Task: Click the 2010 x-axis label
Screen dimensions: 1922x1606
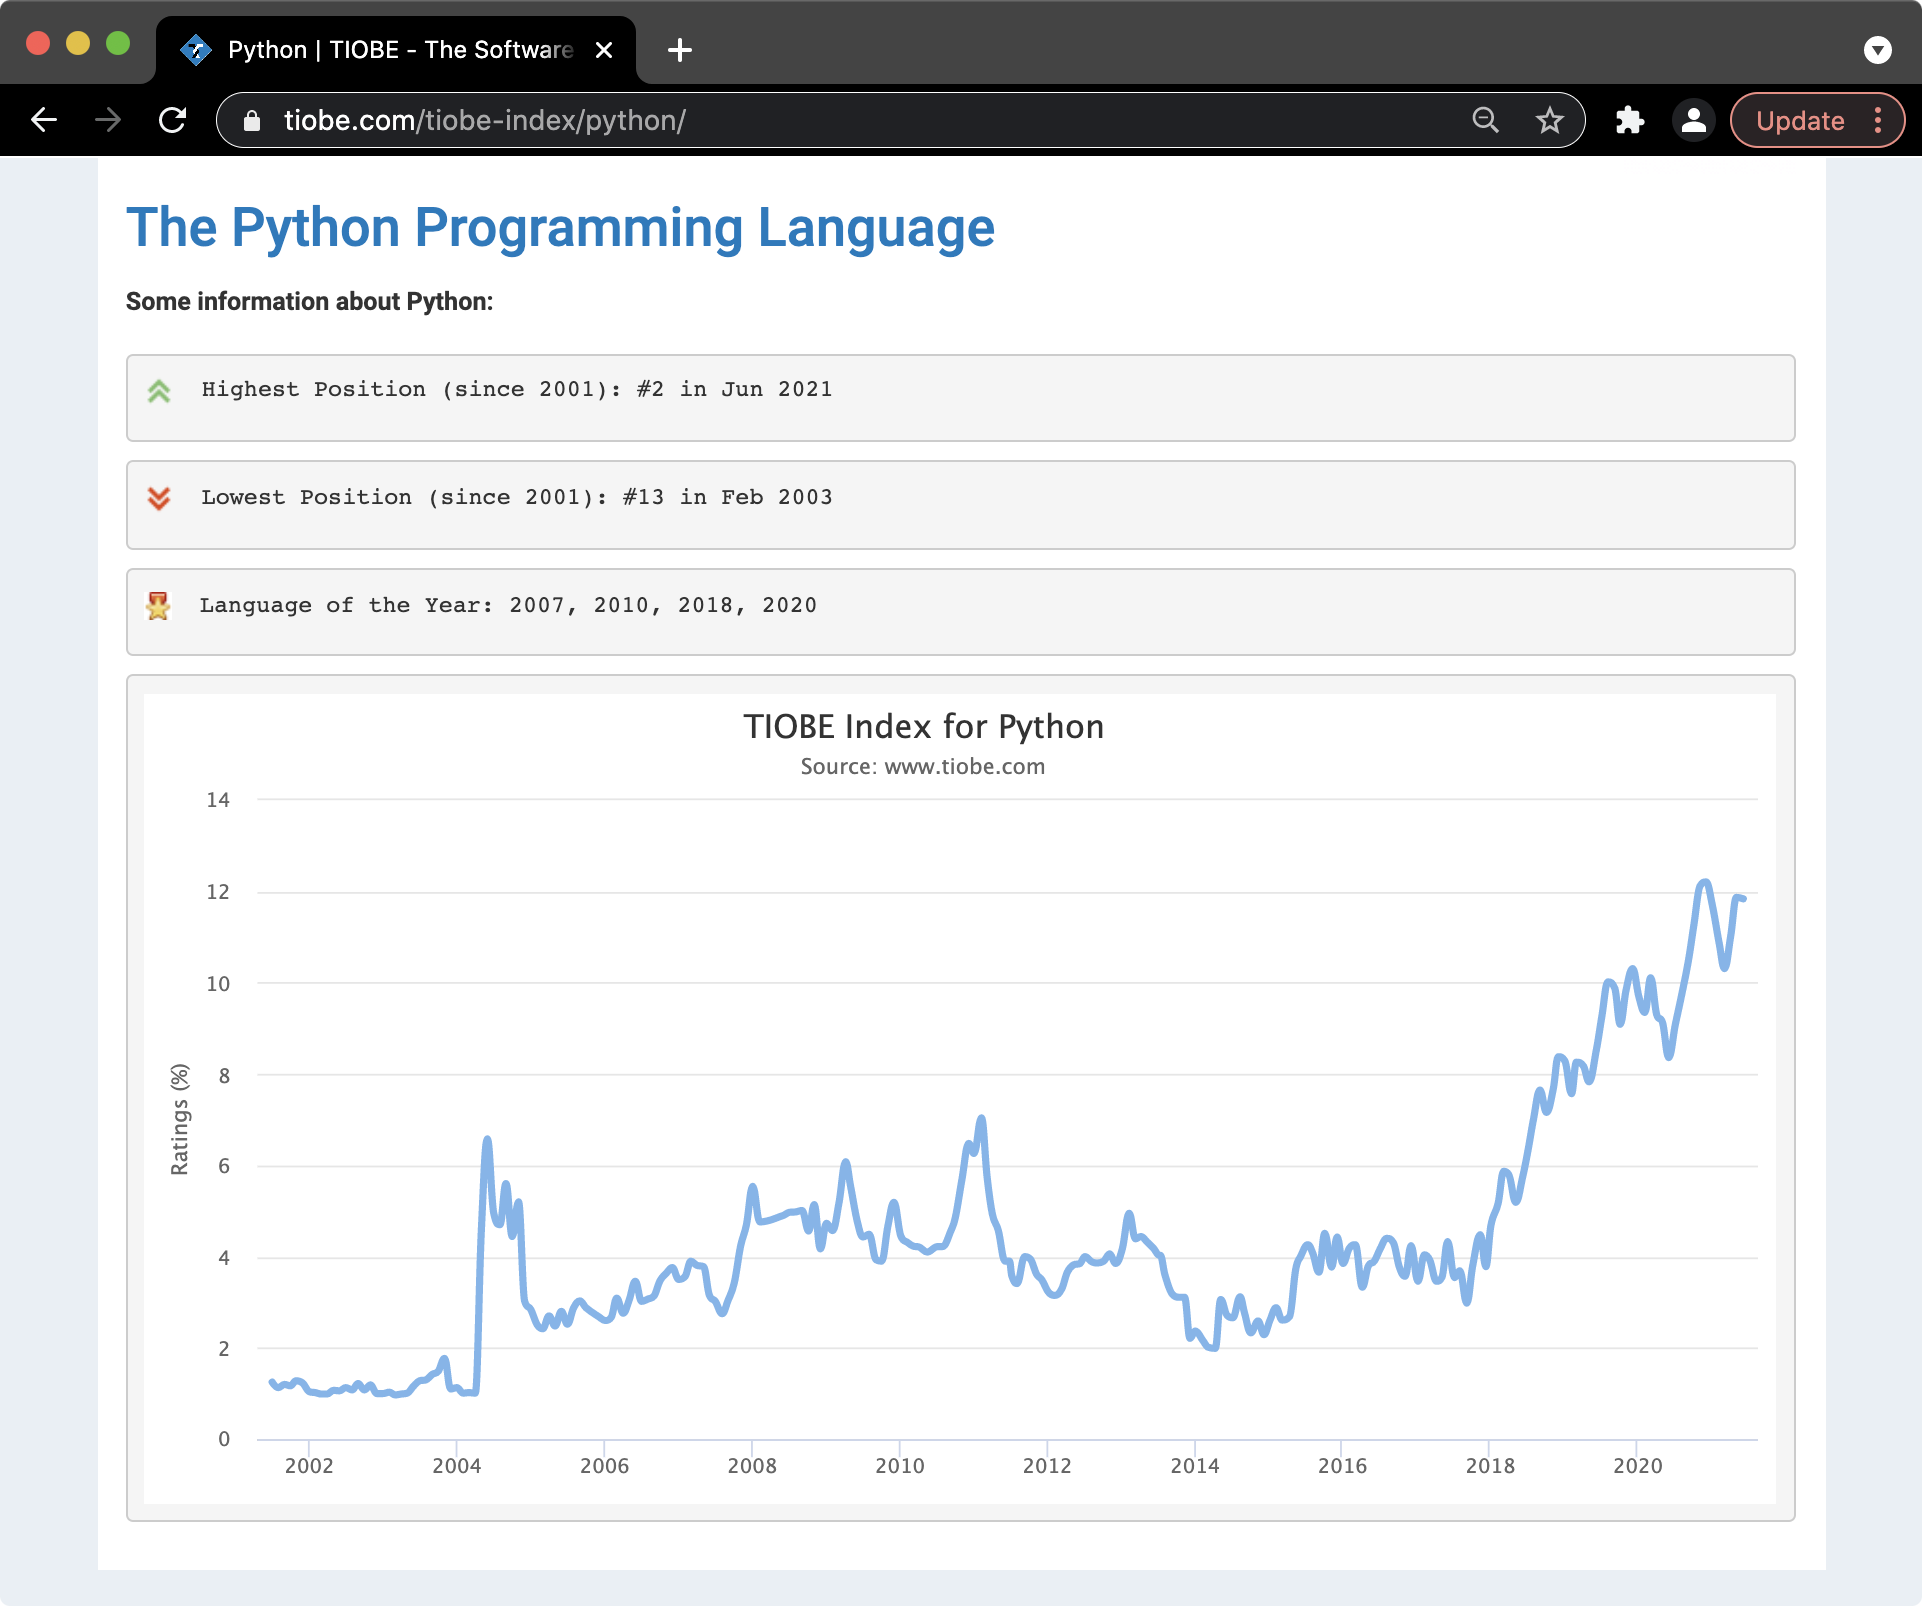Action: pos(900,1466)
